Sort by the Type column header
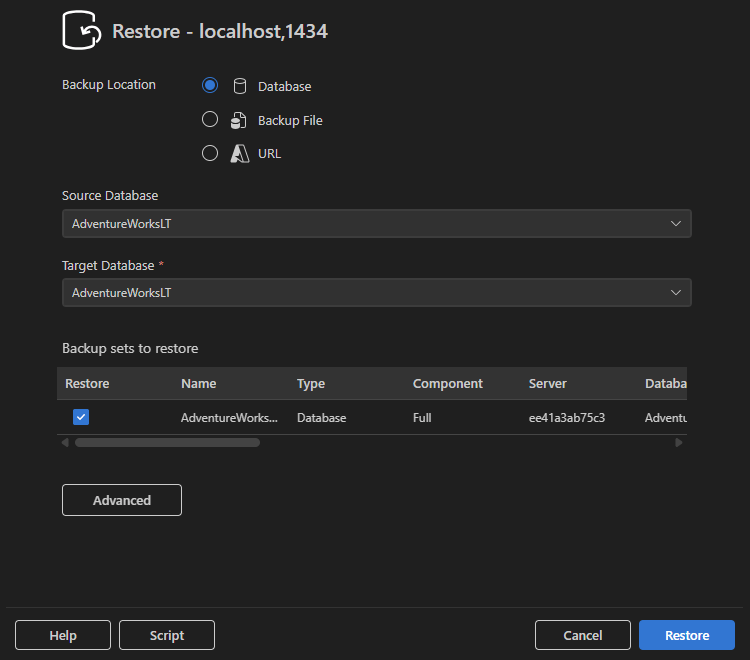 [x=311, y=384]
